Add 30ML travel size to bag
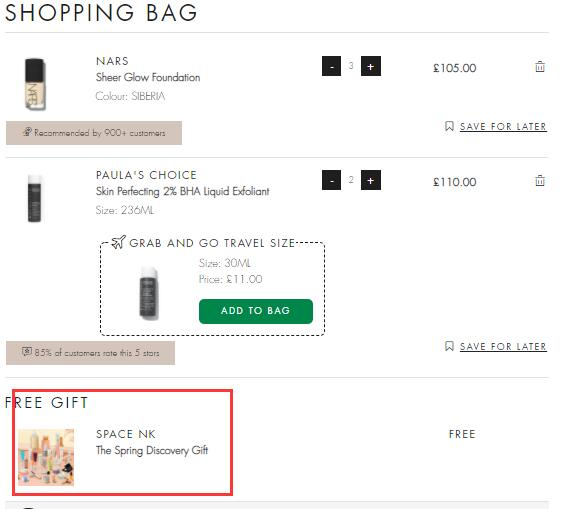This screenshot has width=562, height=509. pyautogui.click(x=256, y=311)
